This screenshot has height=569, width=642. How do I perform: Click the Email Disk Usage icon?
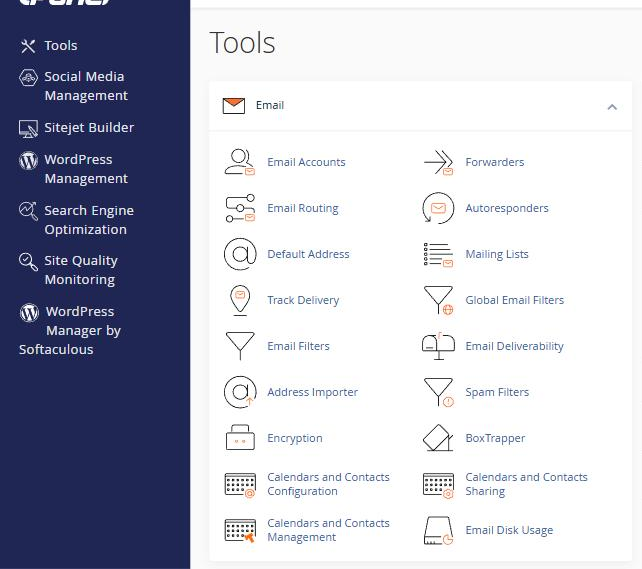[438, 531]
